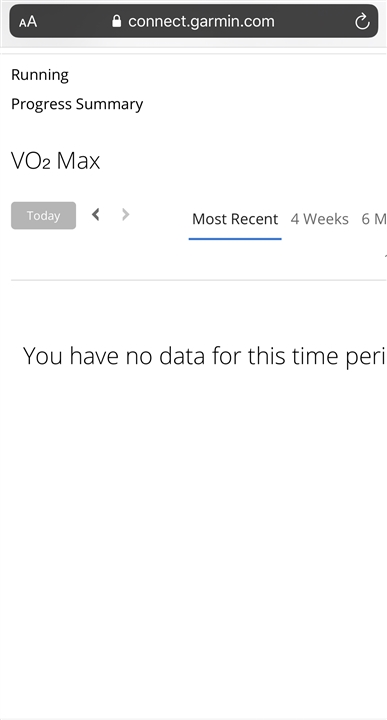Click the Today button
The width and height of the screenshot is (387, 720).
(x=44, y=215)
